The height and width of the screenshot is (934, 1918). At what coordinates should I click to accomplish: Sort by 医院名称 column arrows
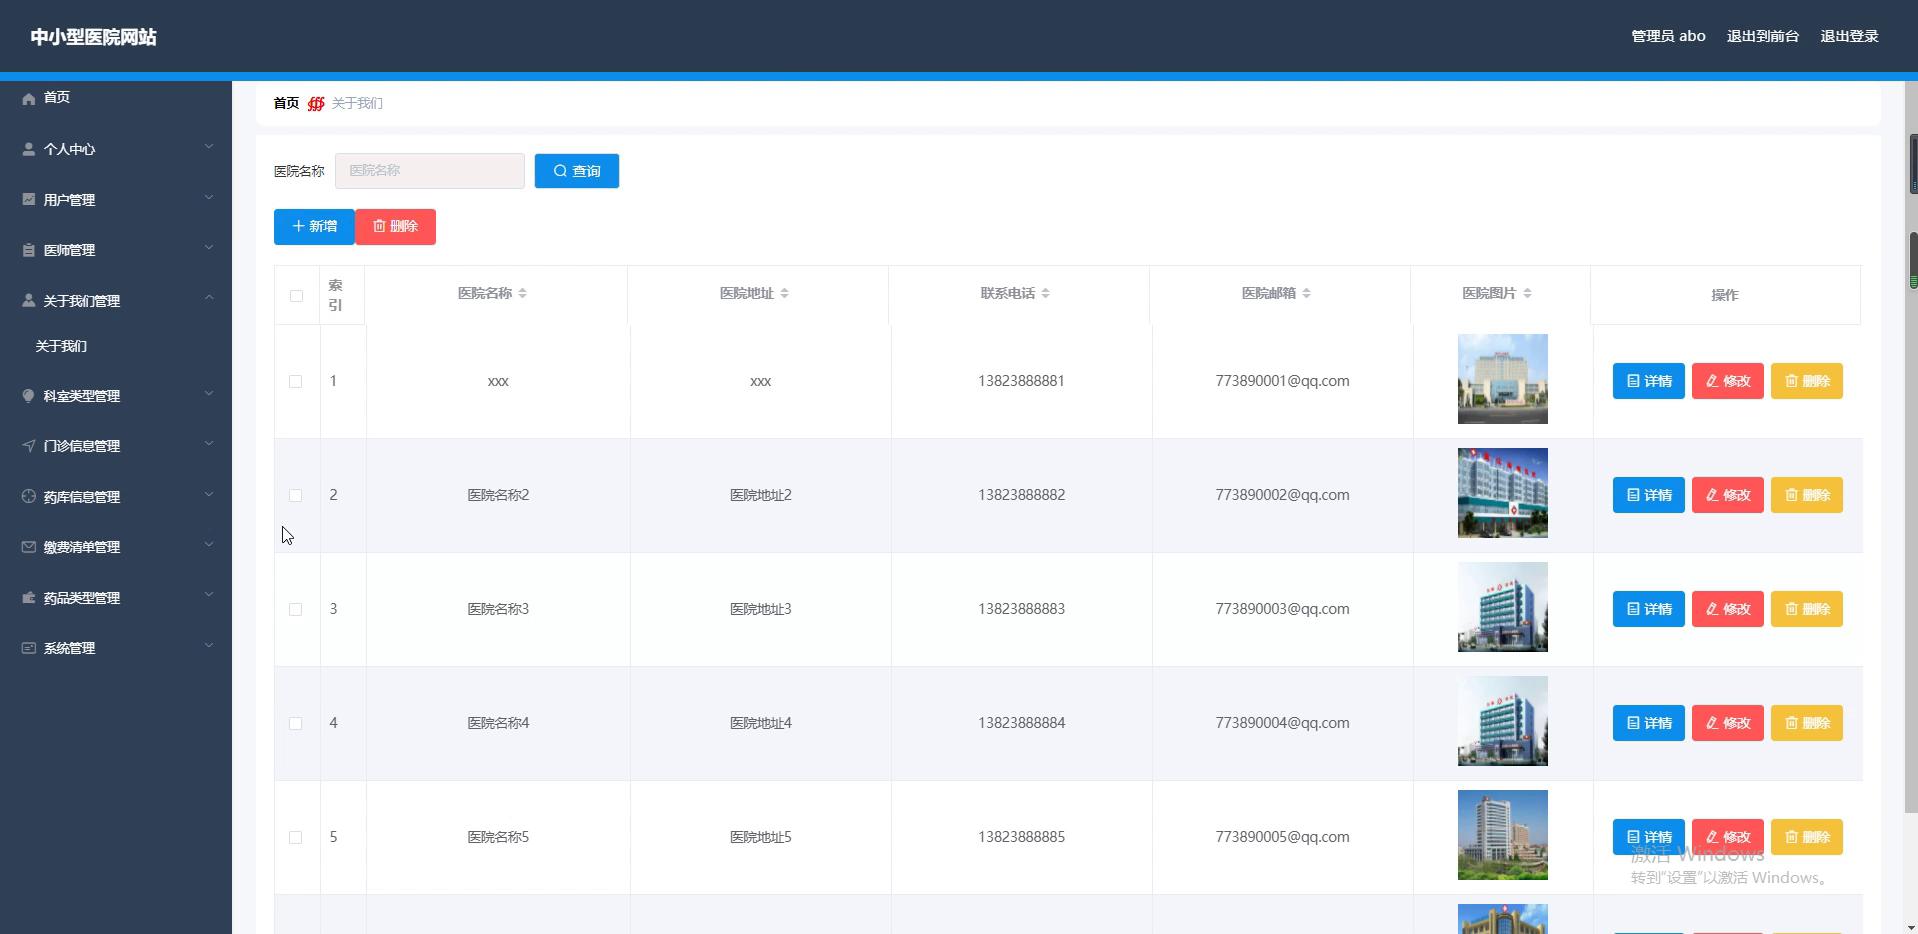click(522, 294)
